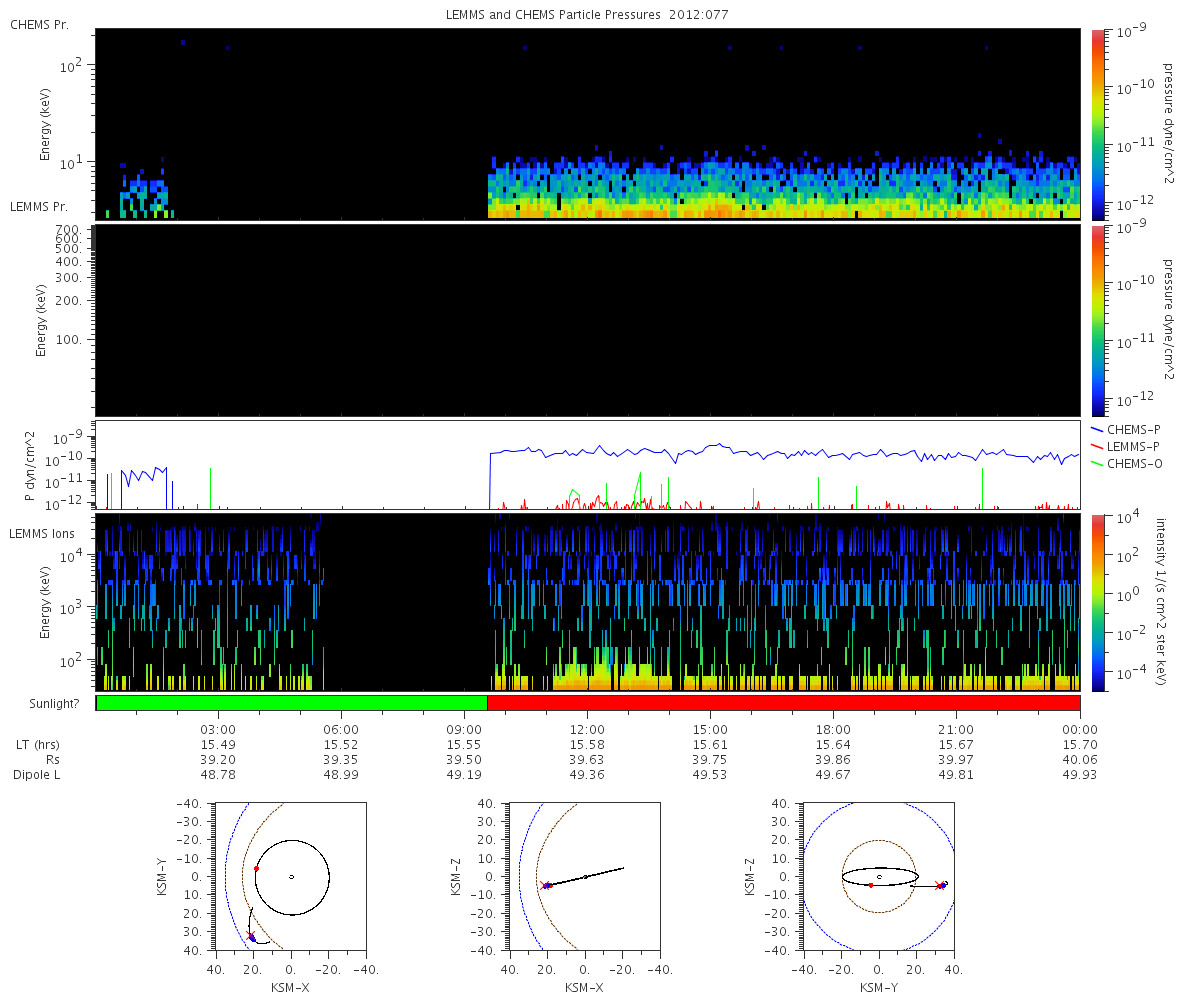Click the 15:00 time axis label
The width and height of the screenshot is (1200, 1000).
point(710,730)
